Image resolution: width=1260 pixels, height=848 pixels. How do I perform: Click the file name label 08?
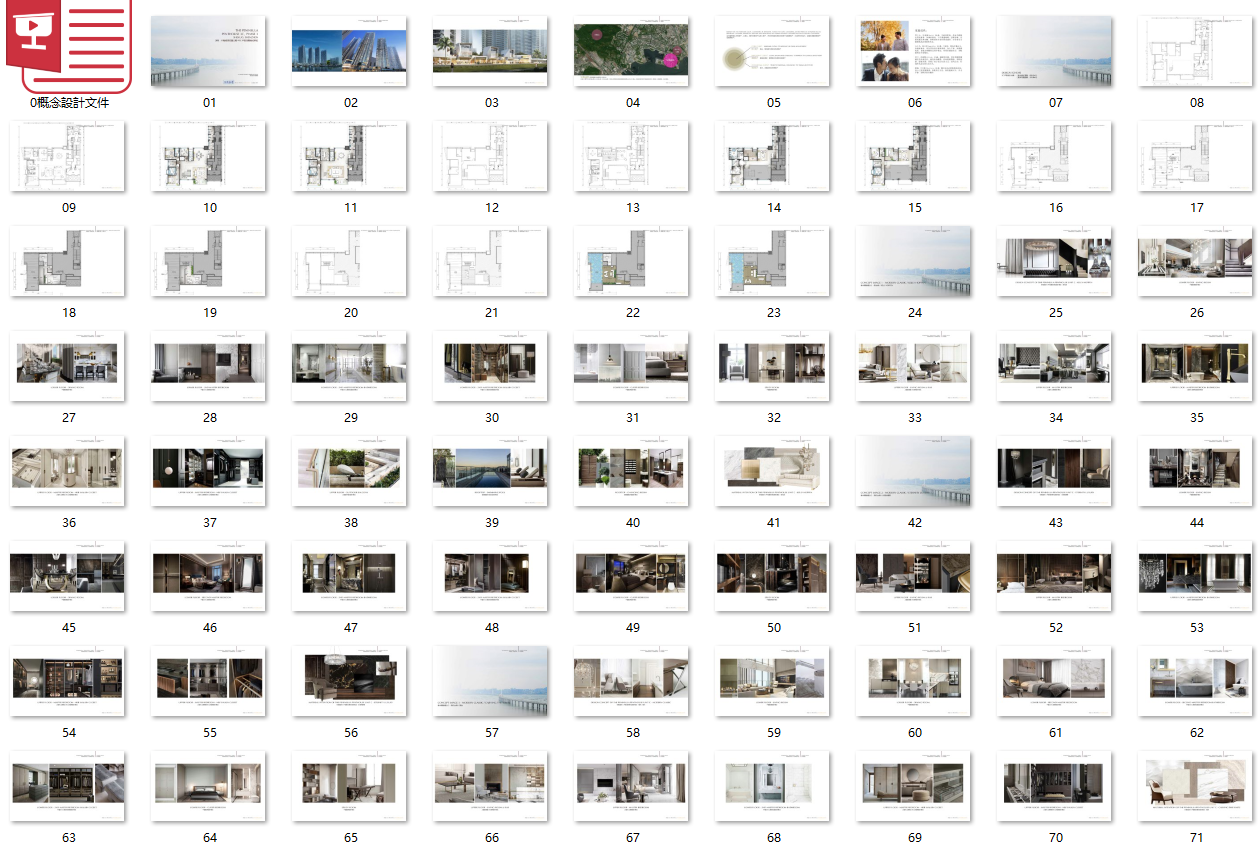pyautogui.click(x=1196, y=103)
